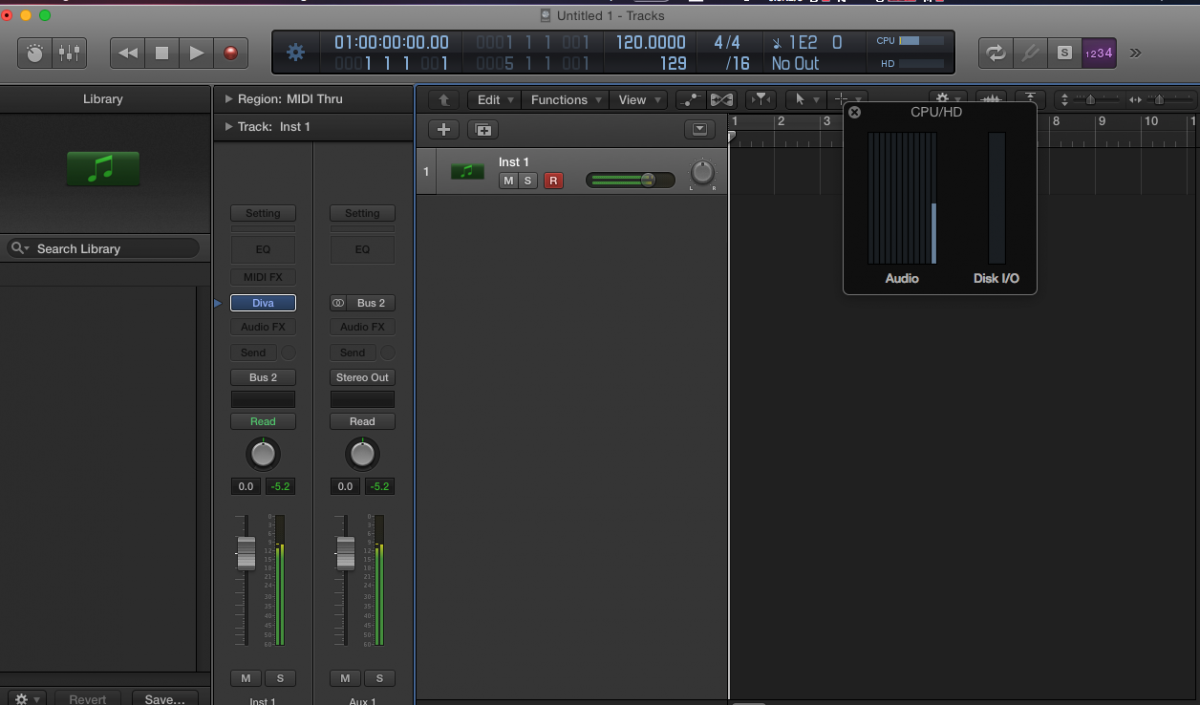Open the Edit dropdown menu
1200x705 pixels.
coord(495,100)
